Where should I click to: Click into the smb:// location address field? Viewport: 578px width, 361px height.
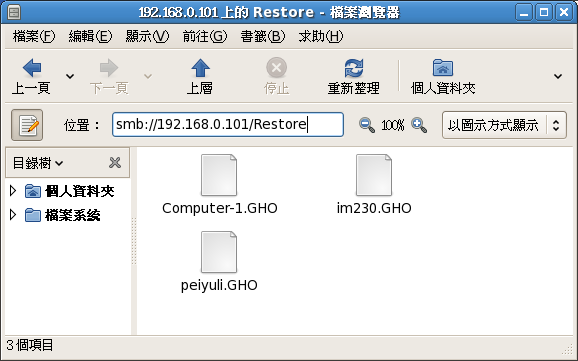pos(228,125)
